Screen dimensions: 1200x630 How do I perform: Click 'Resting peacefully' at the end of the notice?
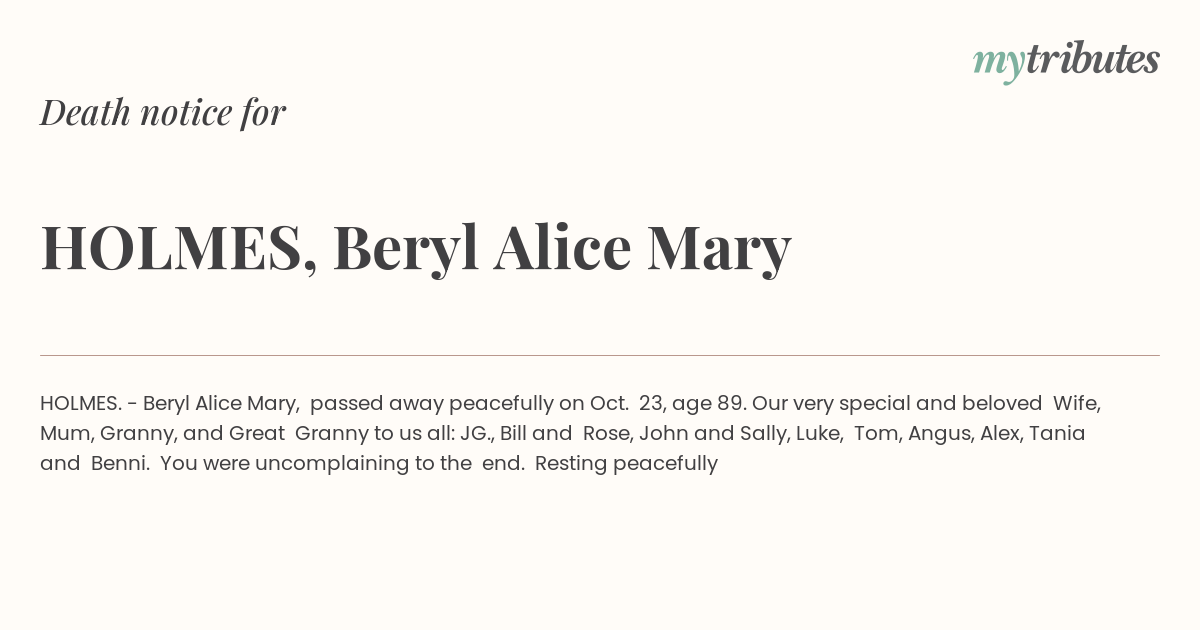pyautogui.click(x=626, y=464)
